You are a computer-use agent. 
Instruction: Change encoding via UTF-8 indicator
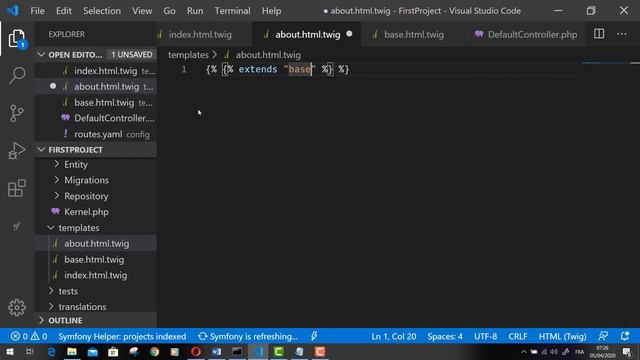(x=485, y=336)
